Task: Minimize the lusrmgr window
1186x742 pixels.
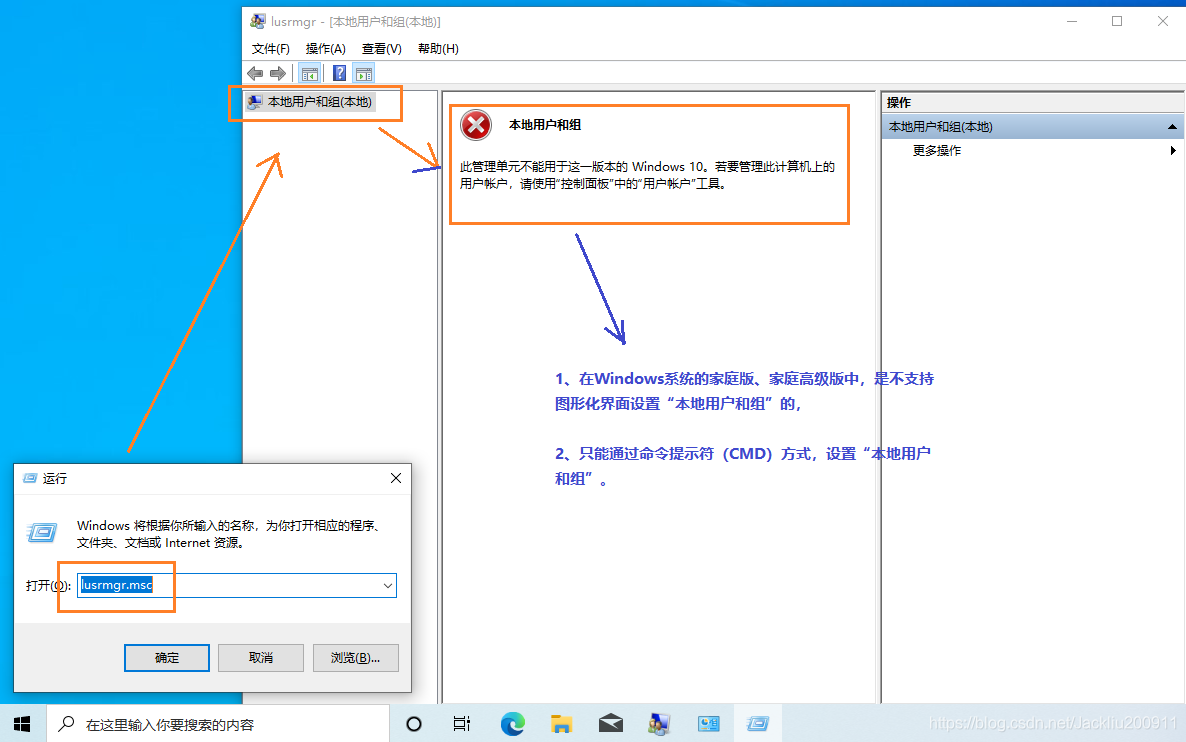Action: 1072,21
